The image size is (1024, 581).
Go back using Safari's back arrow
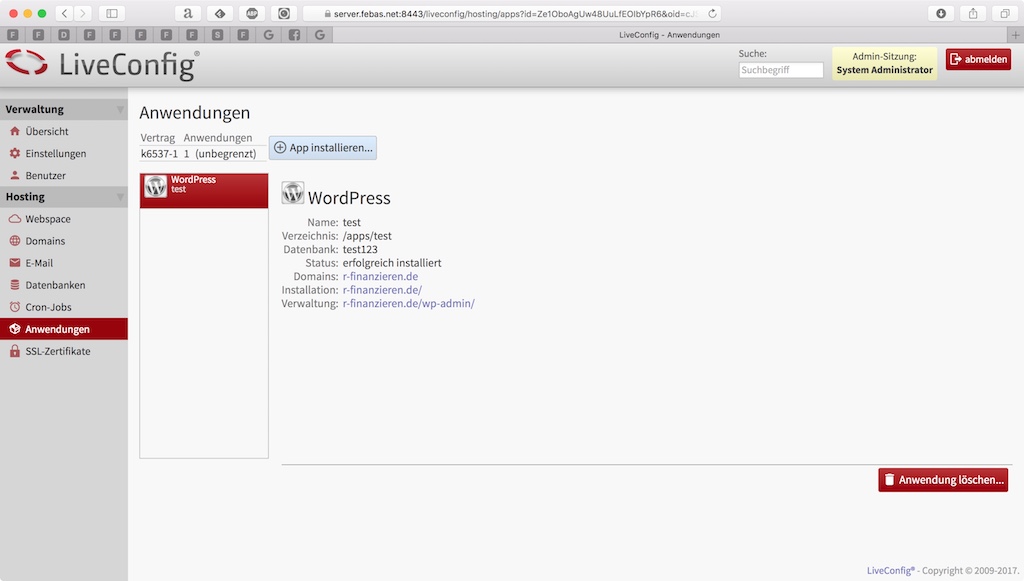pyautogui.click(x=64, y=13)
